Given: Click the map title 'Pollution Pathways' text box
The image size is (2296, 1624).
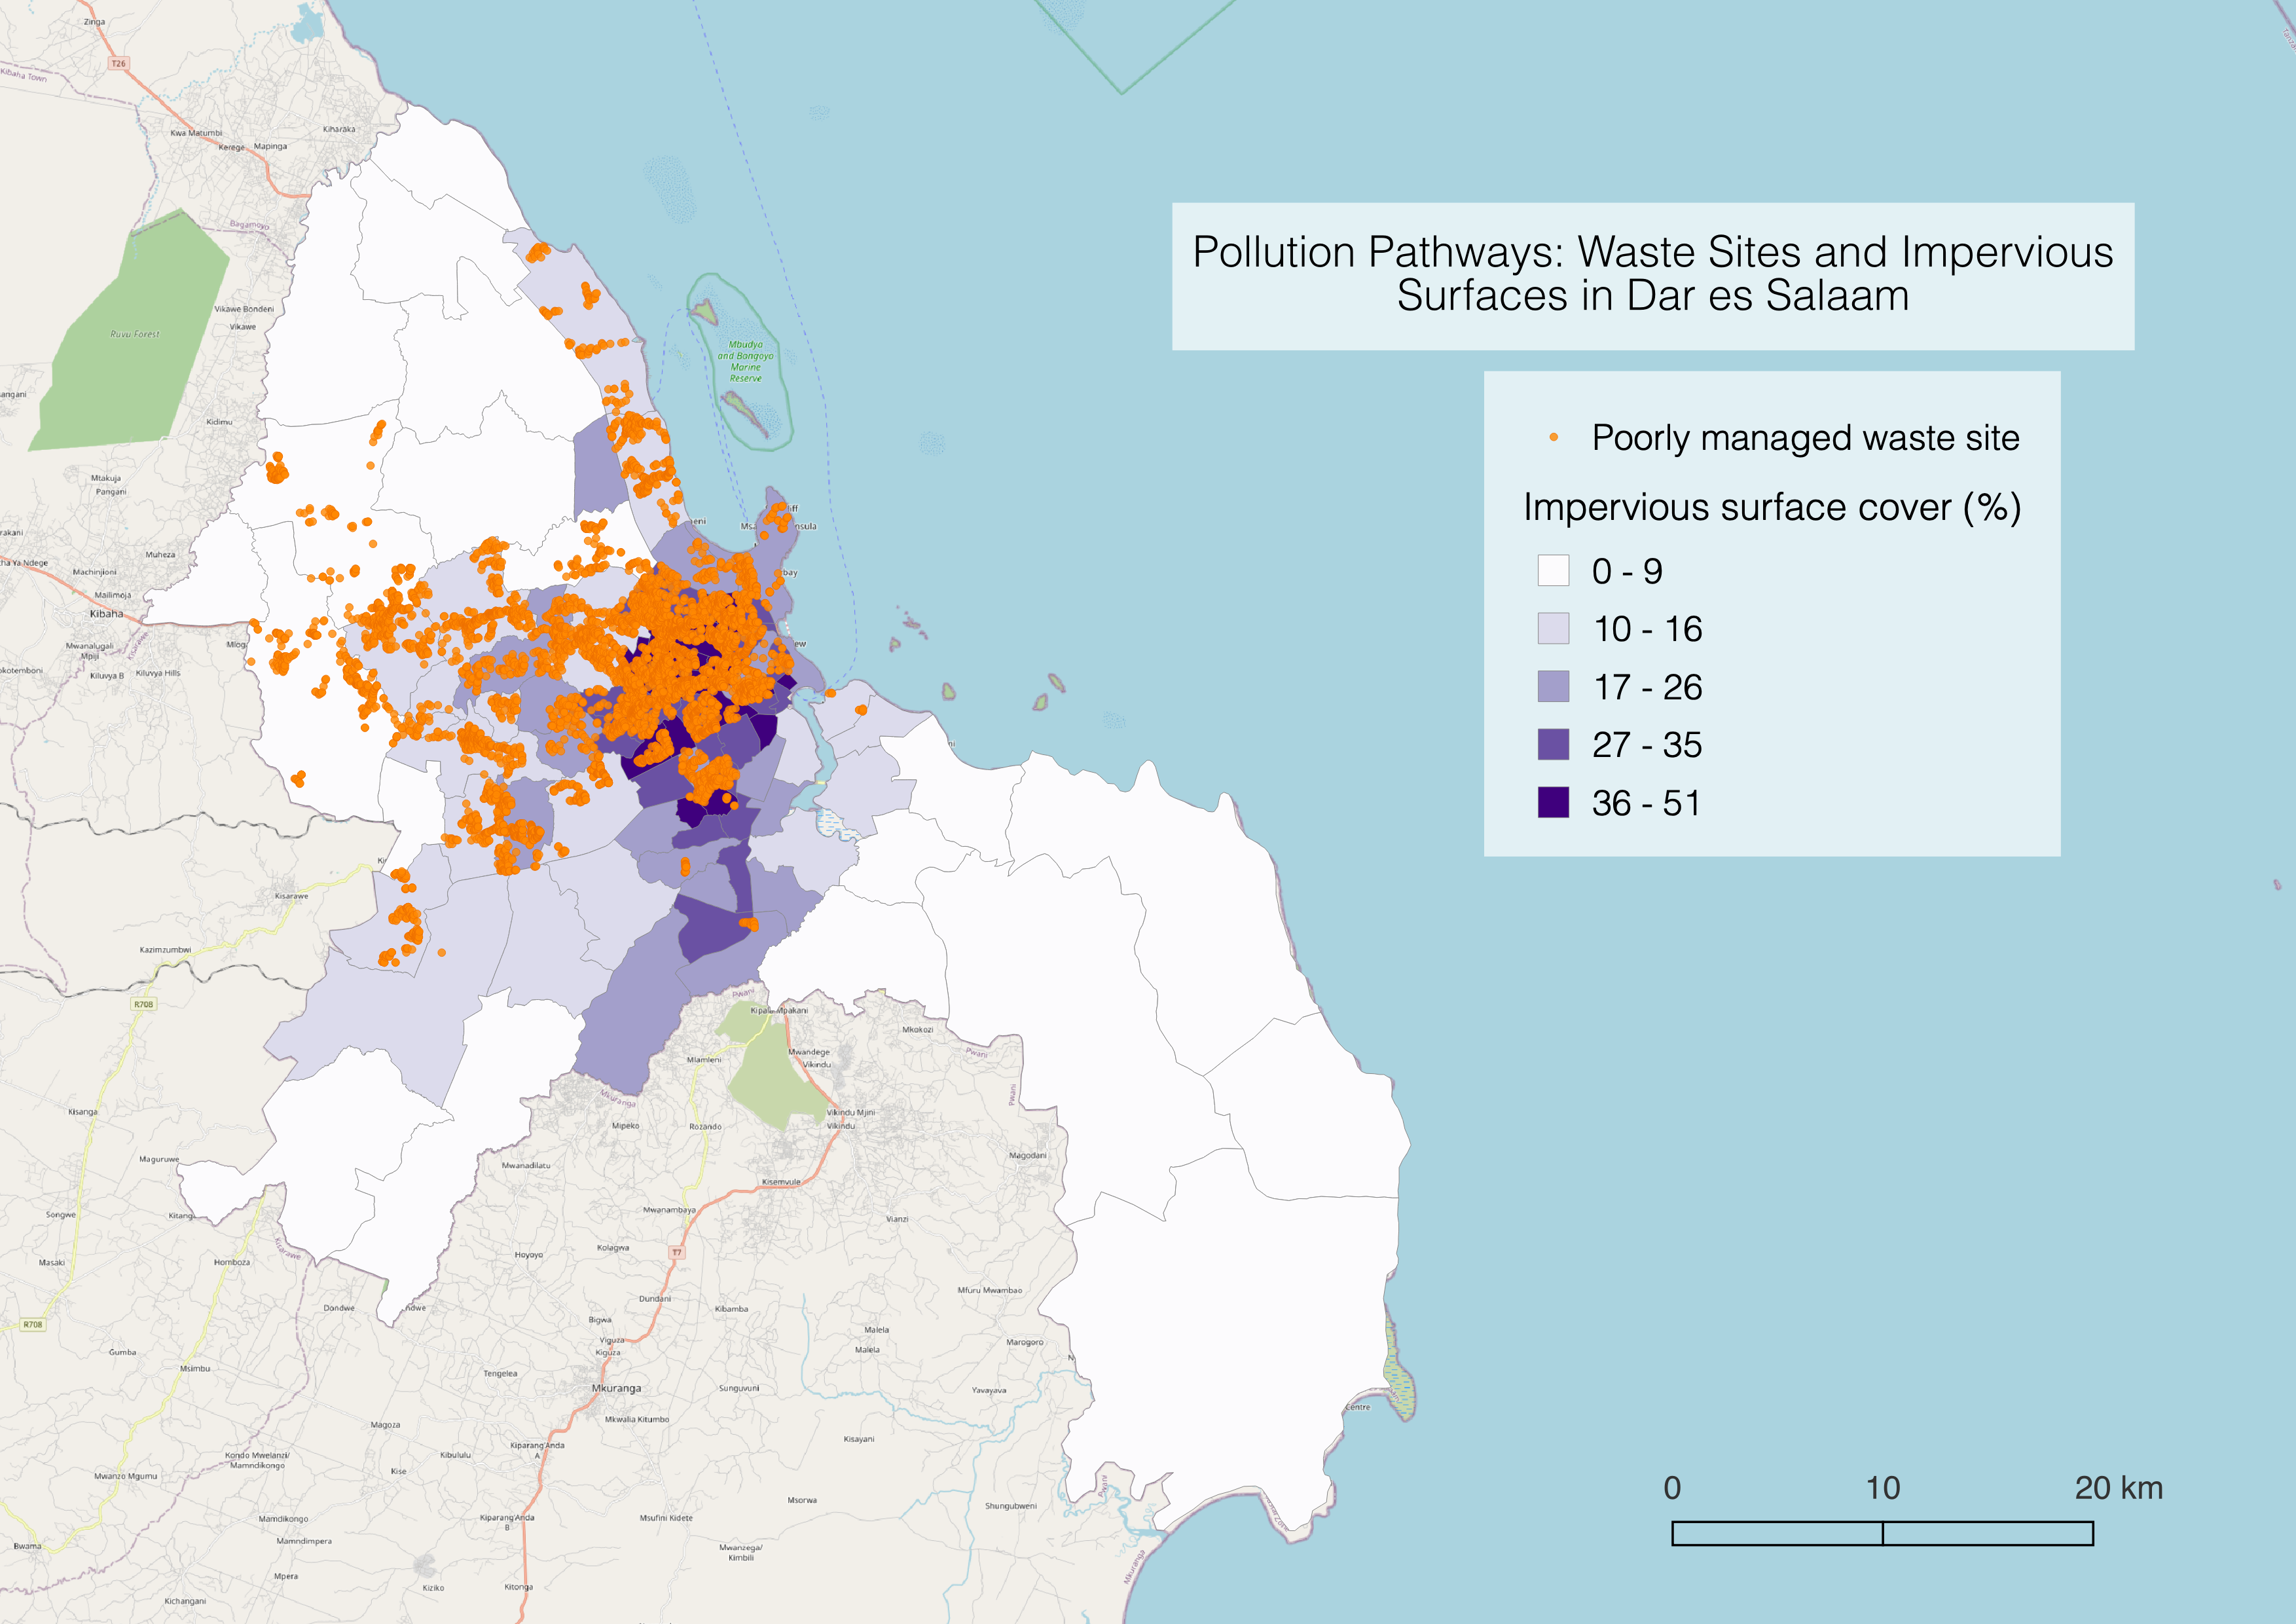Looking at the screenshot, I should 1652,276.
